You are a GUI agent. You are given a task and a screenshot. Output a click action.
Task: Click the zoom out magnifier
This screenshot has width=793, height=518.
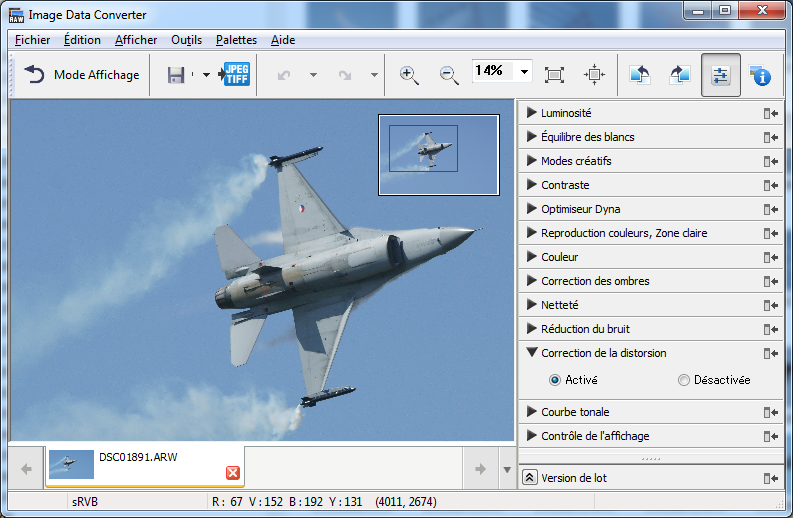(449, 75)
